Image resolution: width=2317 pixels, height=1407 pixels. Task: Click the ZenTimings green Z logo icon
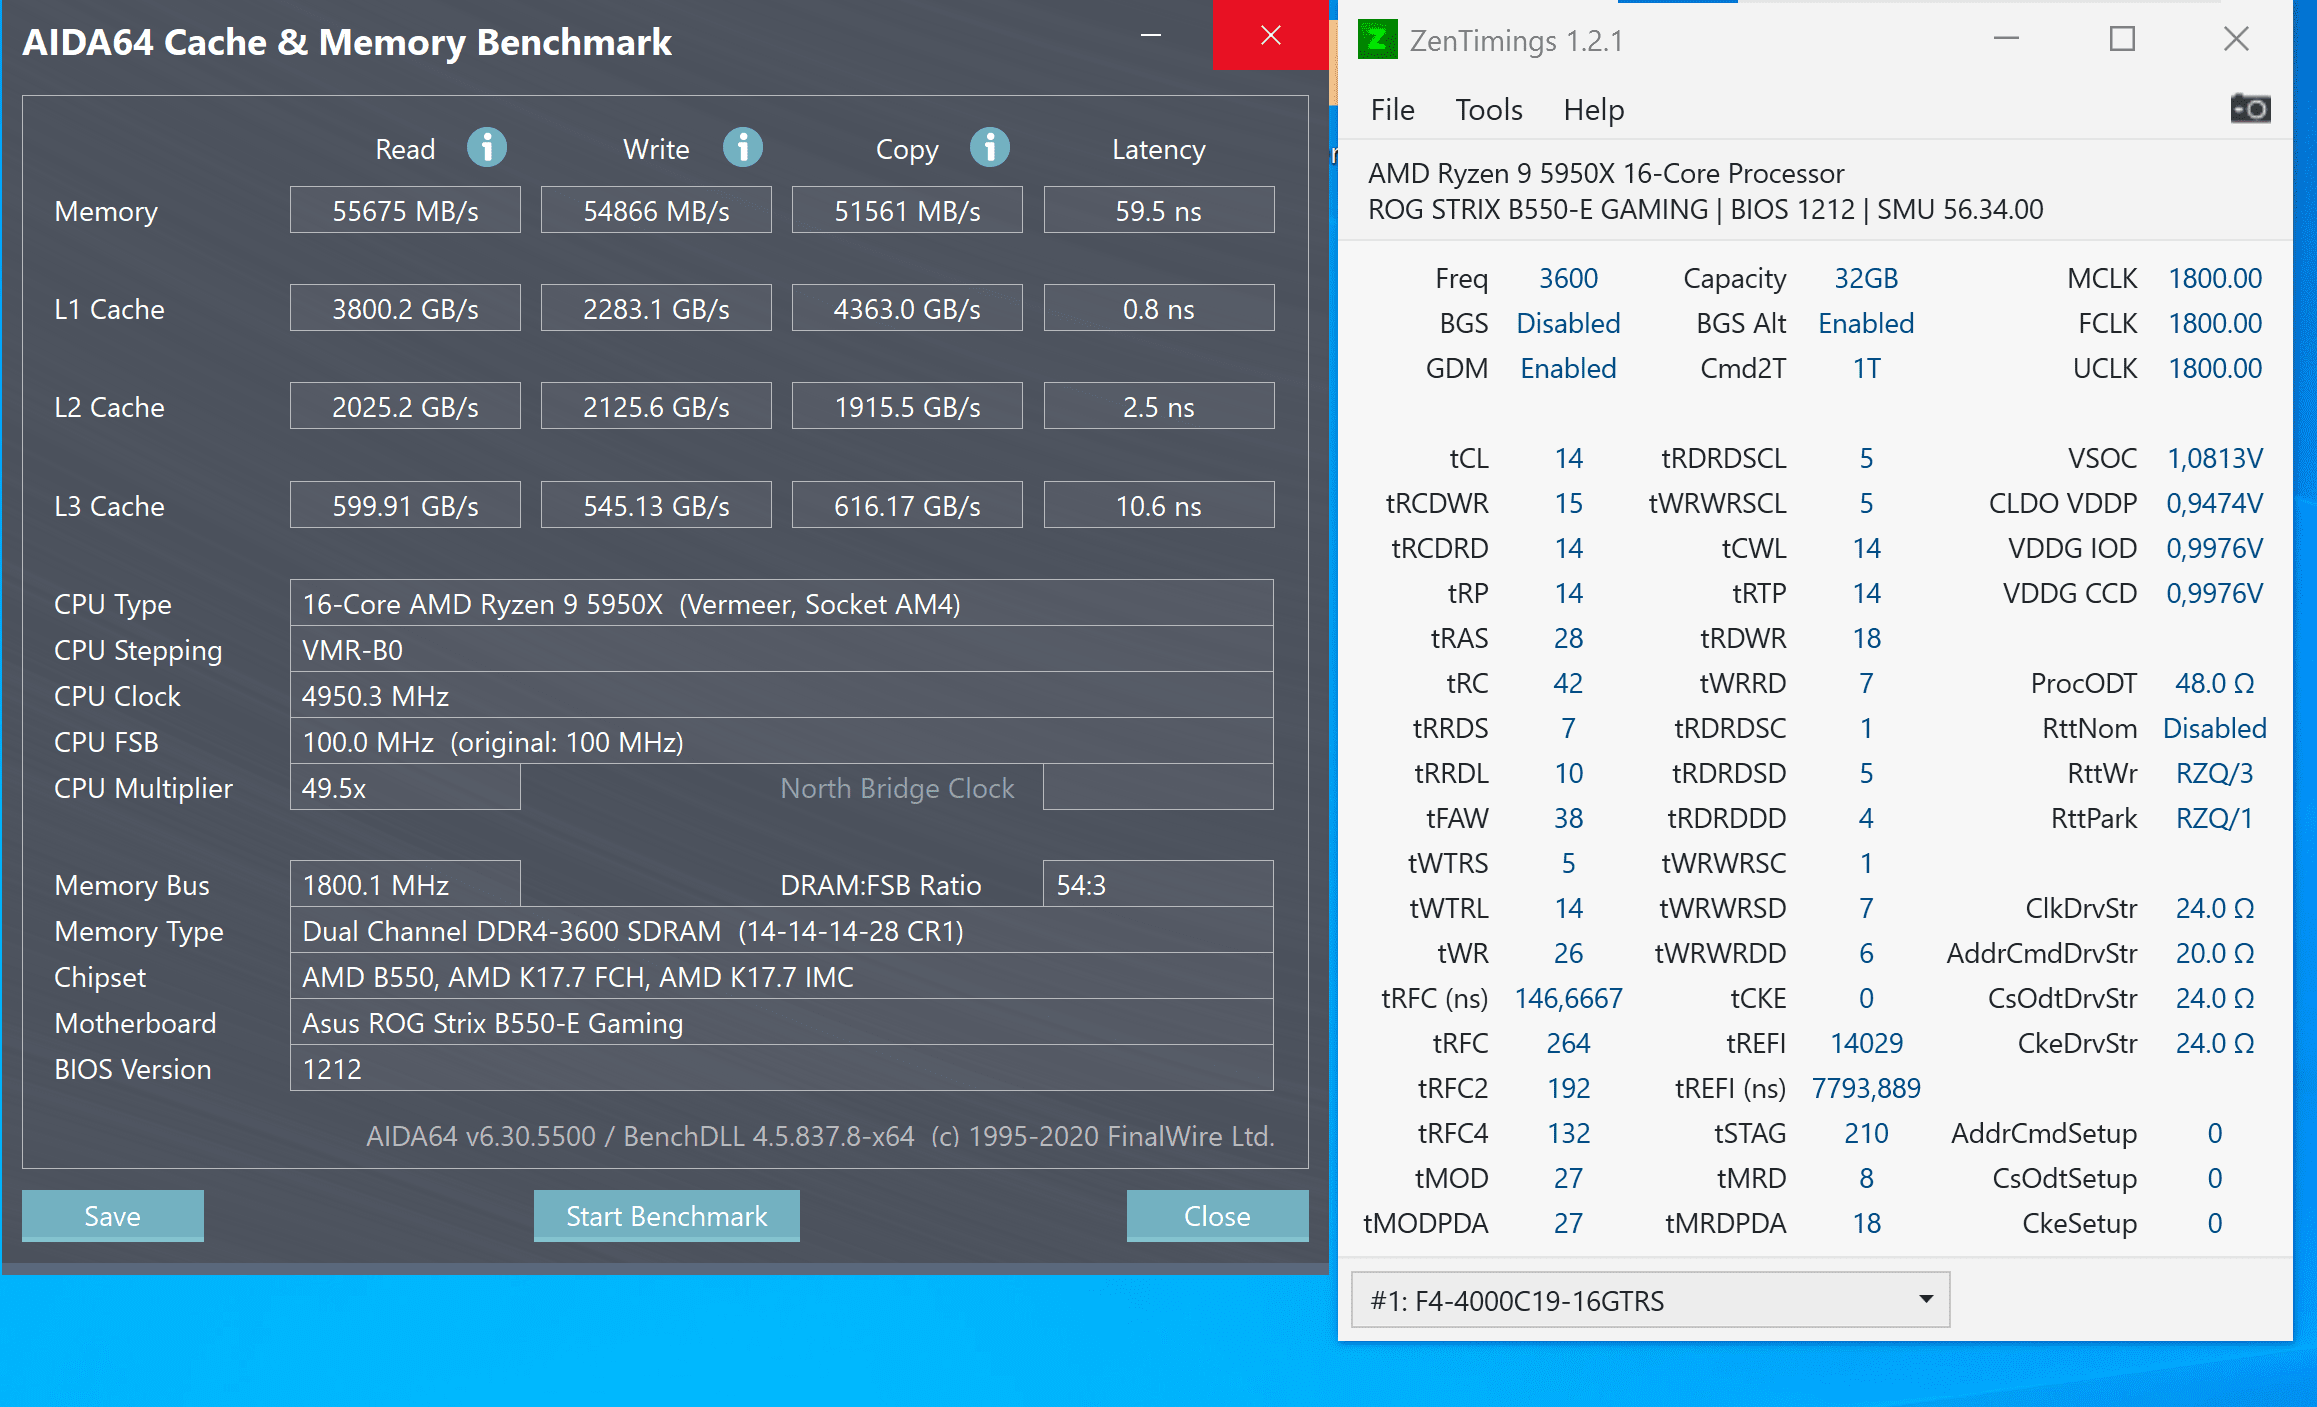pos(1377,40)
